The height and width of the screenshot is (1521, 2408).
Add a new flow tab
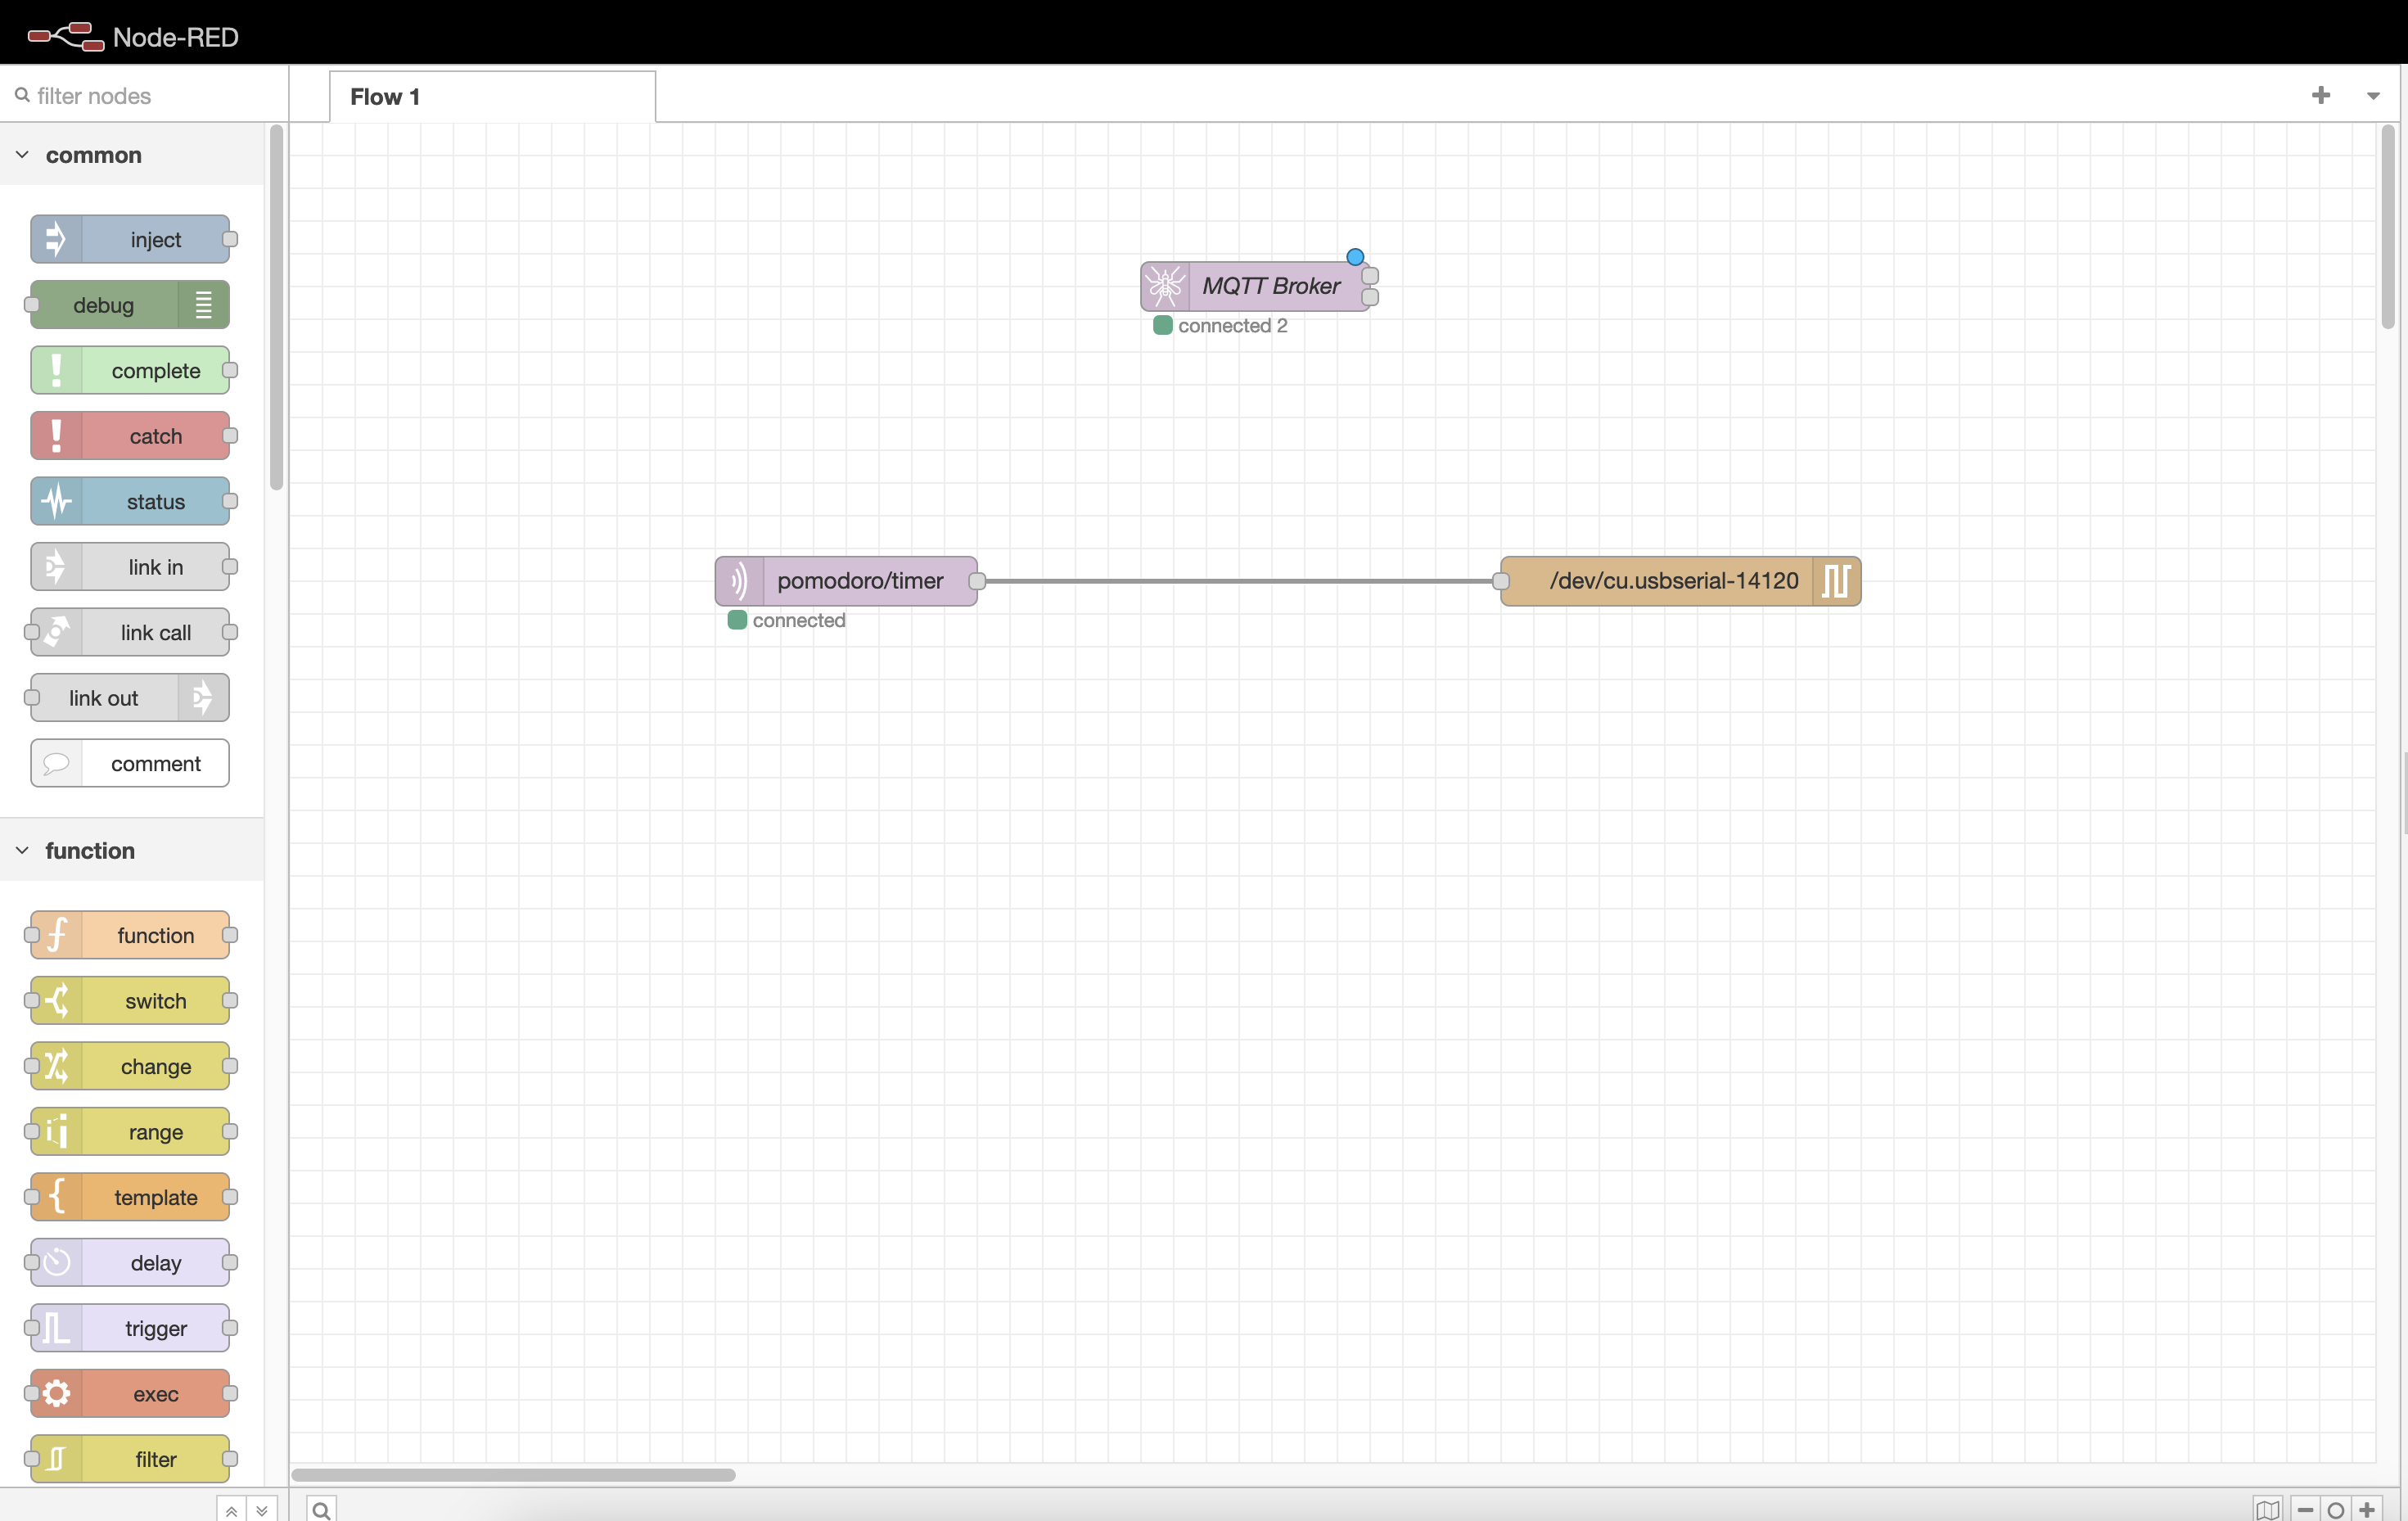tap(2321, 95)
